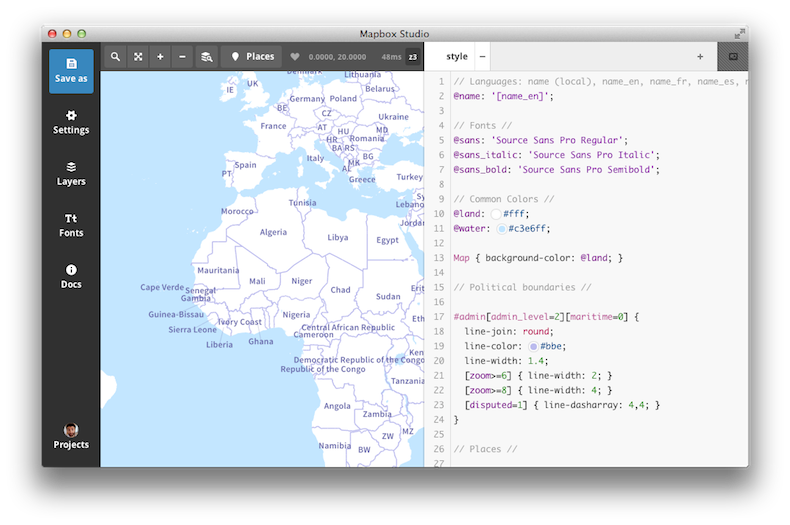Click the Spain label on the map
This screenshot has height=525, width=790.
245,165
